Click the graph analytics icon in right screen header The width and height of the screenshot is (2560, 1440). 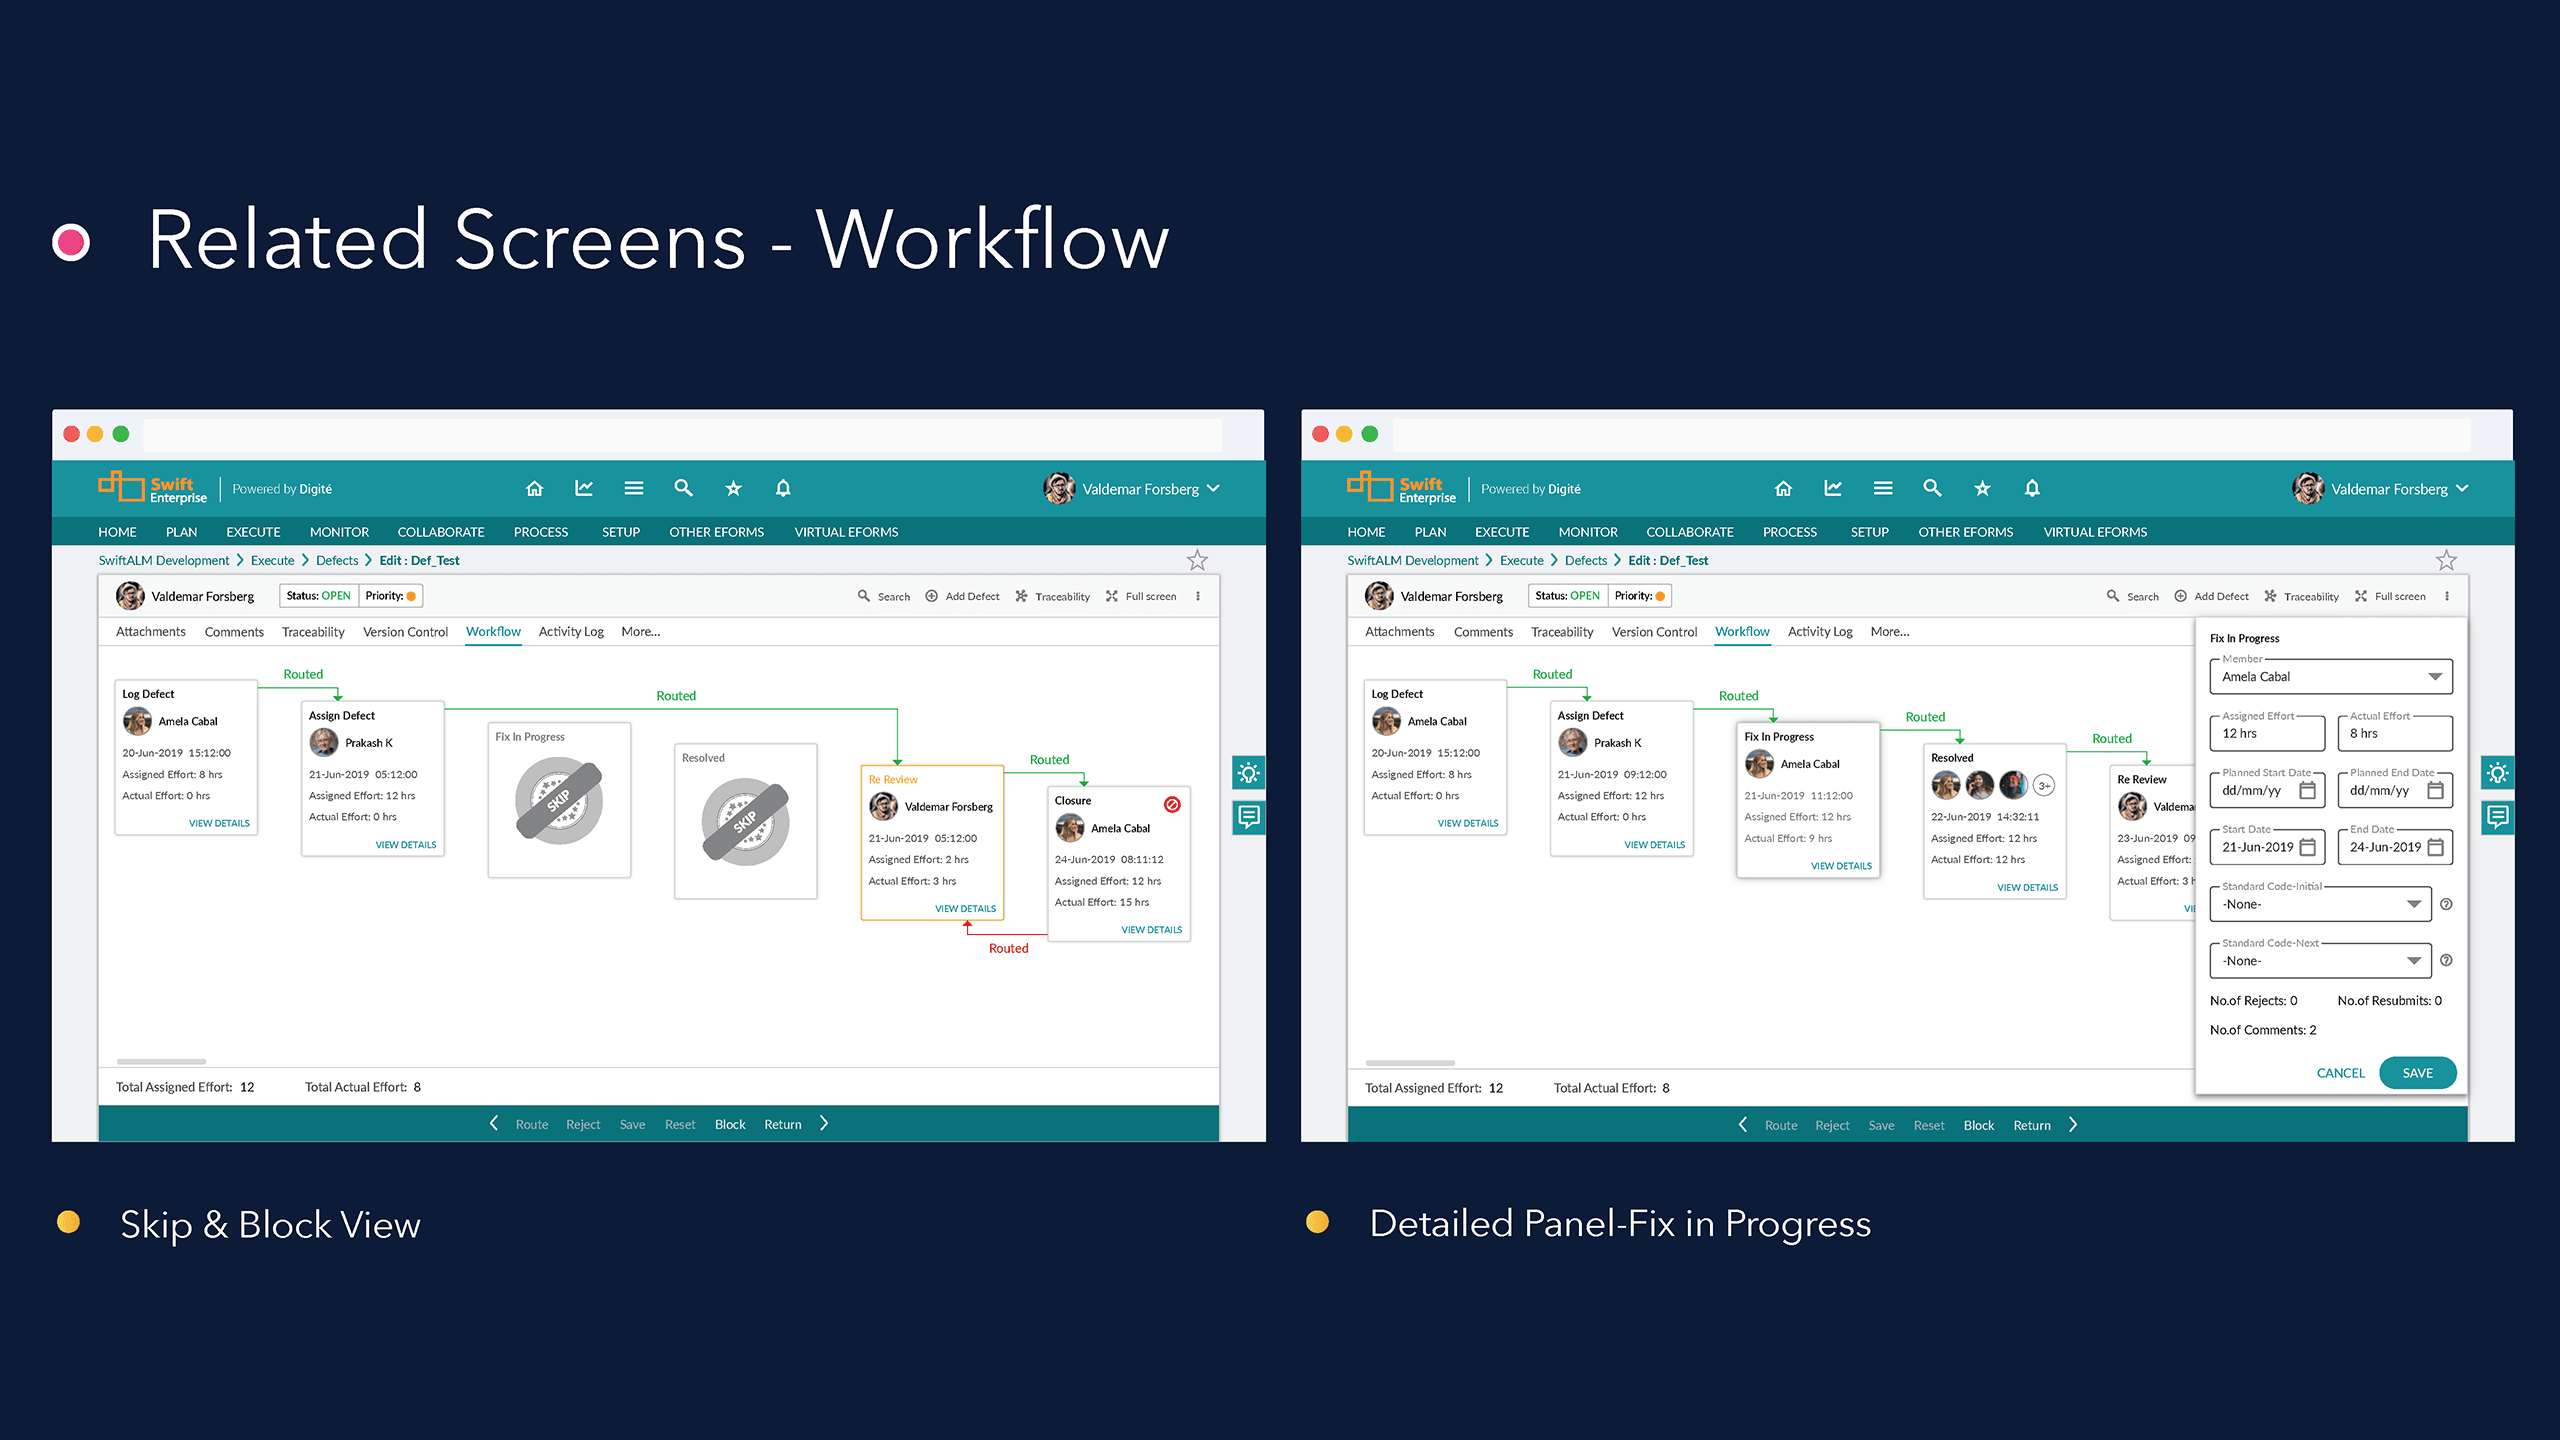[x=1832, y=488]
